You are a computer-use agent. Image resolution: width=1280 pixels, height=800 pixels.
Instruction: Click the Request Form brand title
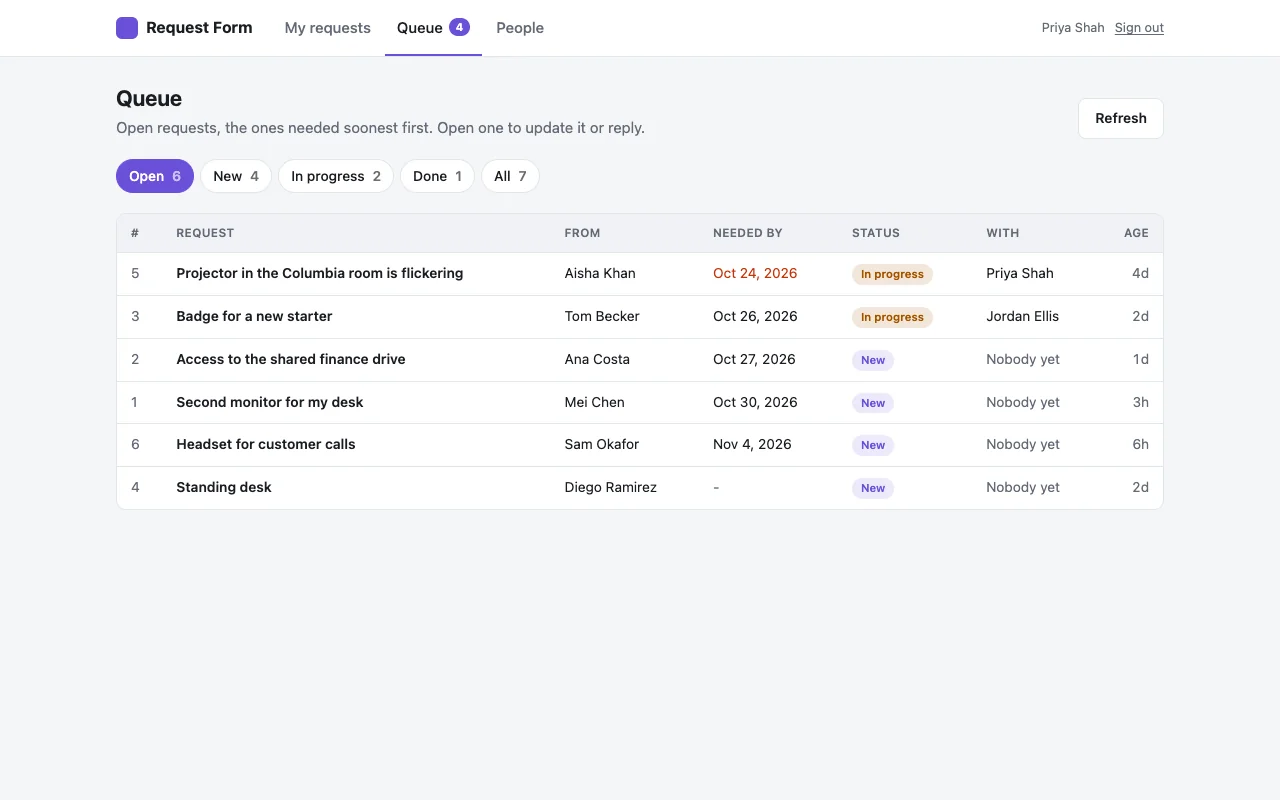[x=199, y=28]
